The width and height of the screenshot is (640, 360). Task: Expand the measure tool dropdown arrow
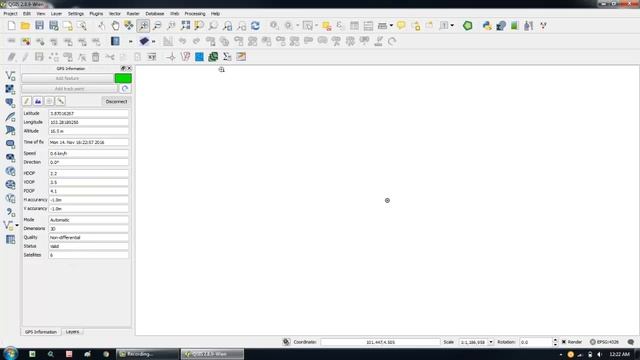391,26
